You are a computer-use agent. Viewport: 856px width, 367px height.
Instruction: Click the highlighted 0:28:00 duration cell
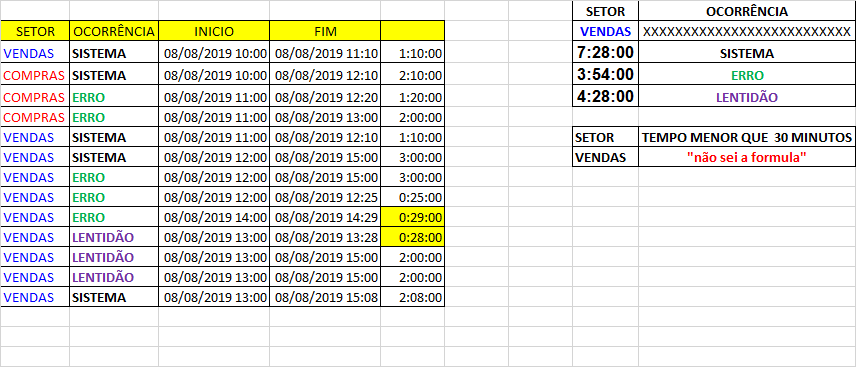pos(413,238)
